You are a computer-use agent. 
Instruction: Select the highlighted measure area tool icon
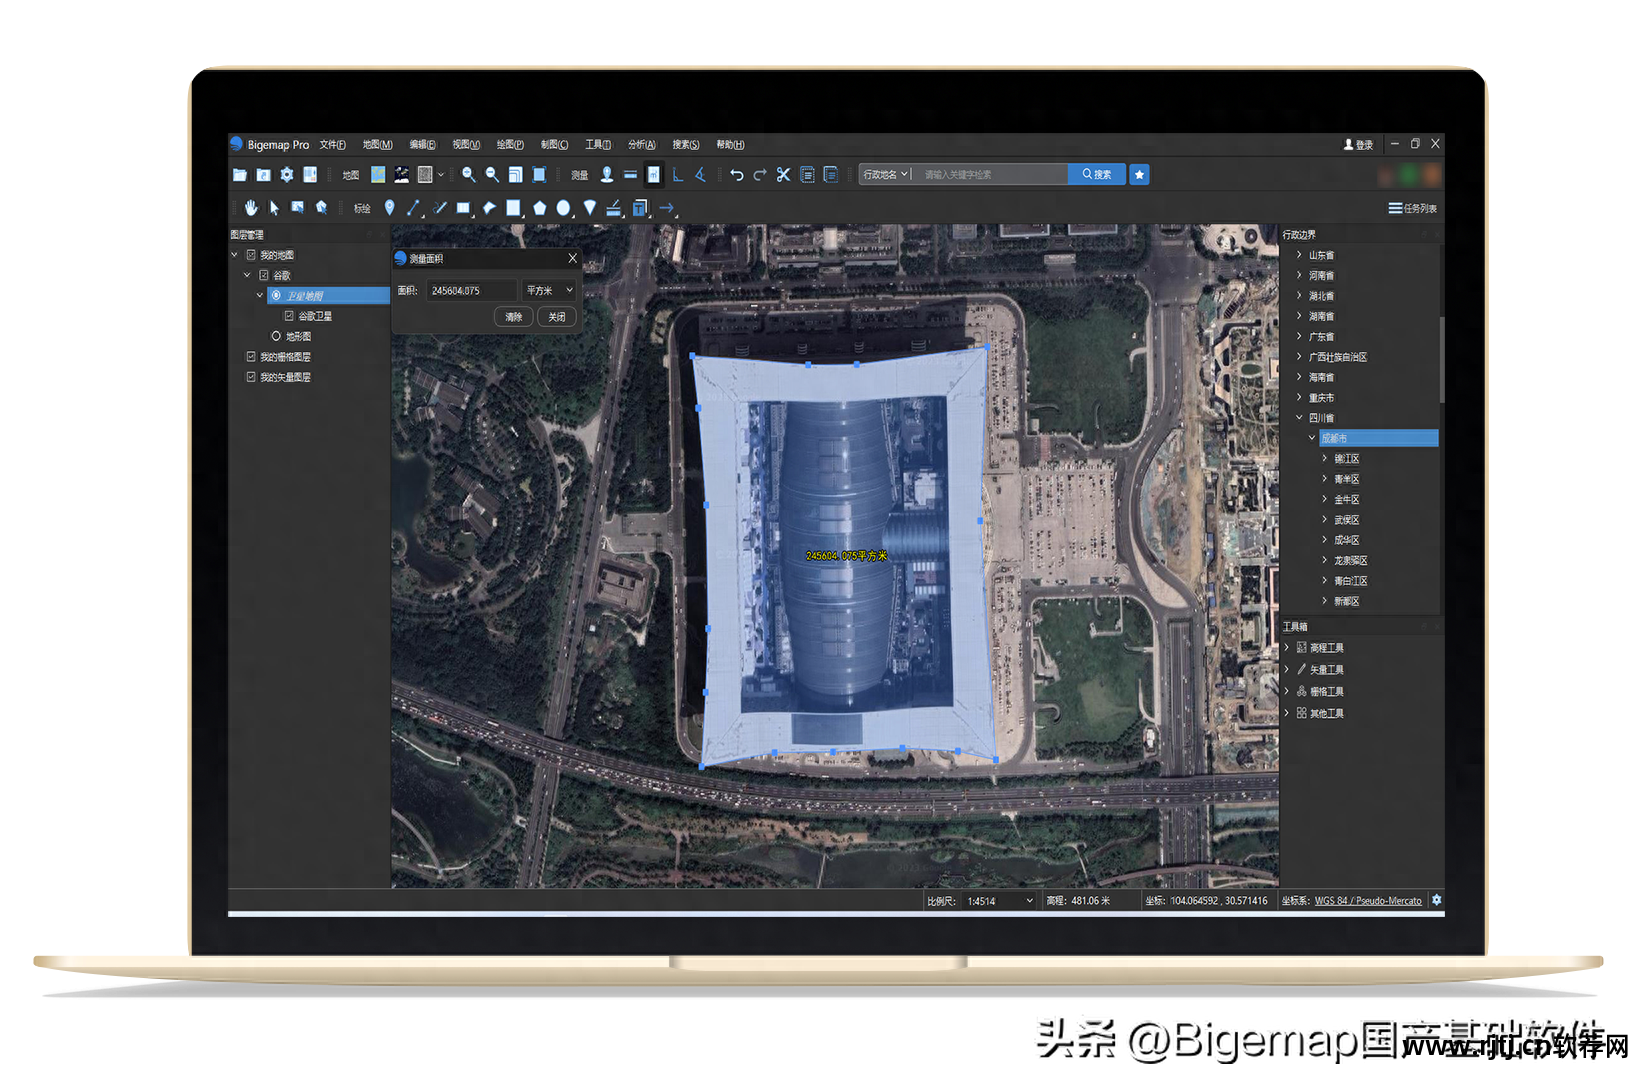[653, 175]
